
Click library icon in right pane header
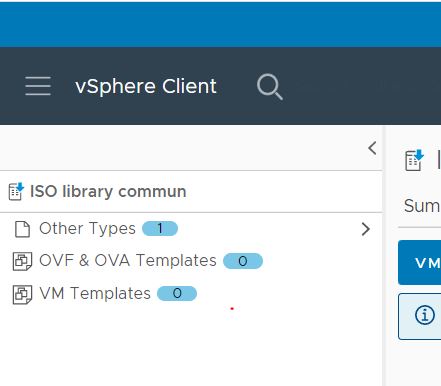click(414, 160)
